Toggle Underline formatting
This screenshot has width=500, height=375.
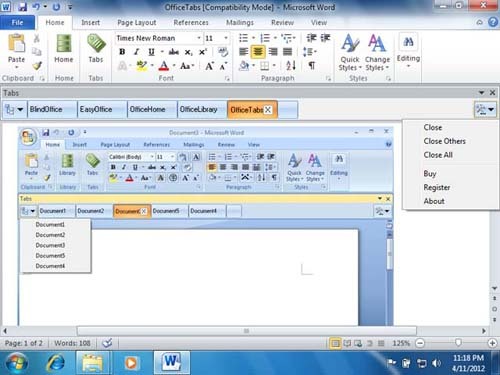[x=151, y=52]
